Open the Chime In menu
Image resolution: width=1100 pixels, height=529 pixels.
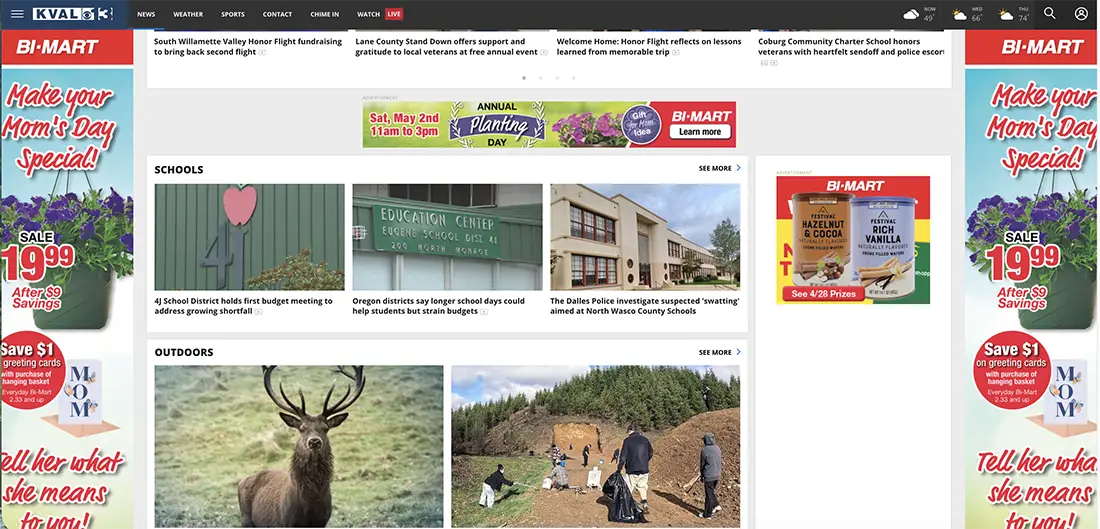click(x=325, y=14)
